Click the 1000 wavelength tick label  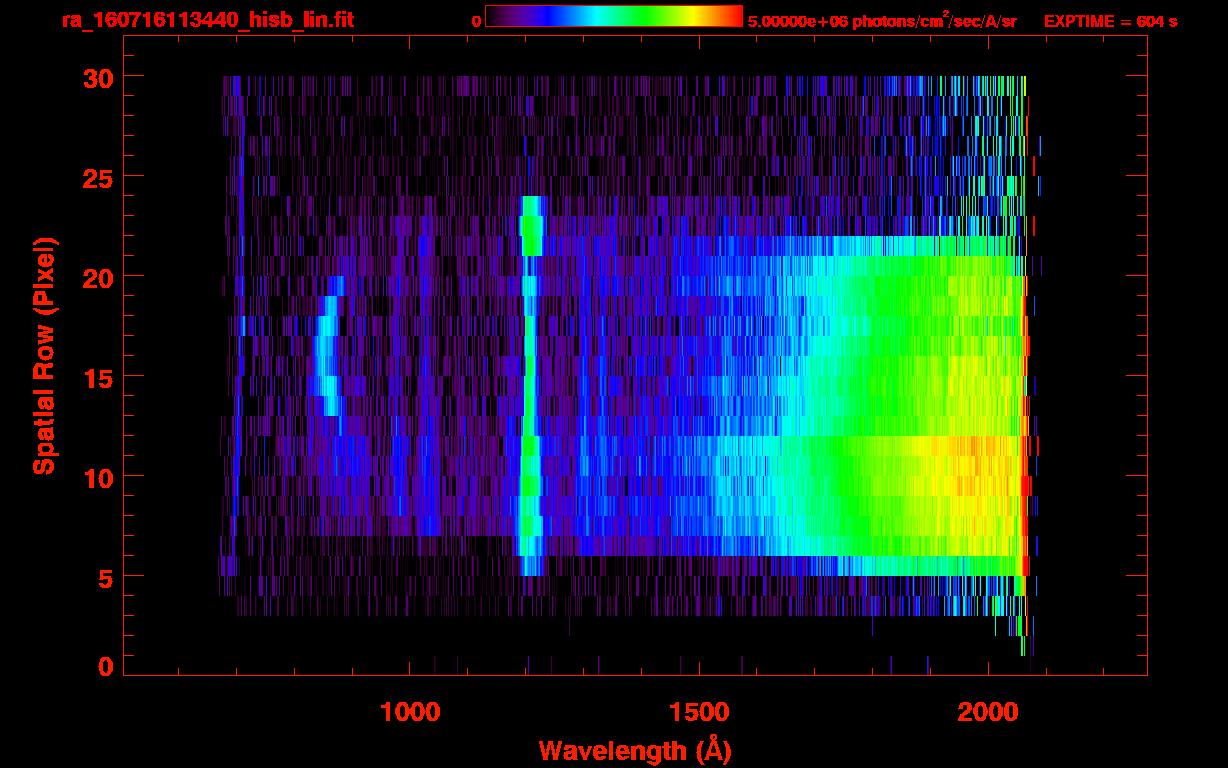(x=410, y=712)
